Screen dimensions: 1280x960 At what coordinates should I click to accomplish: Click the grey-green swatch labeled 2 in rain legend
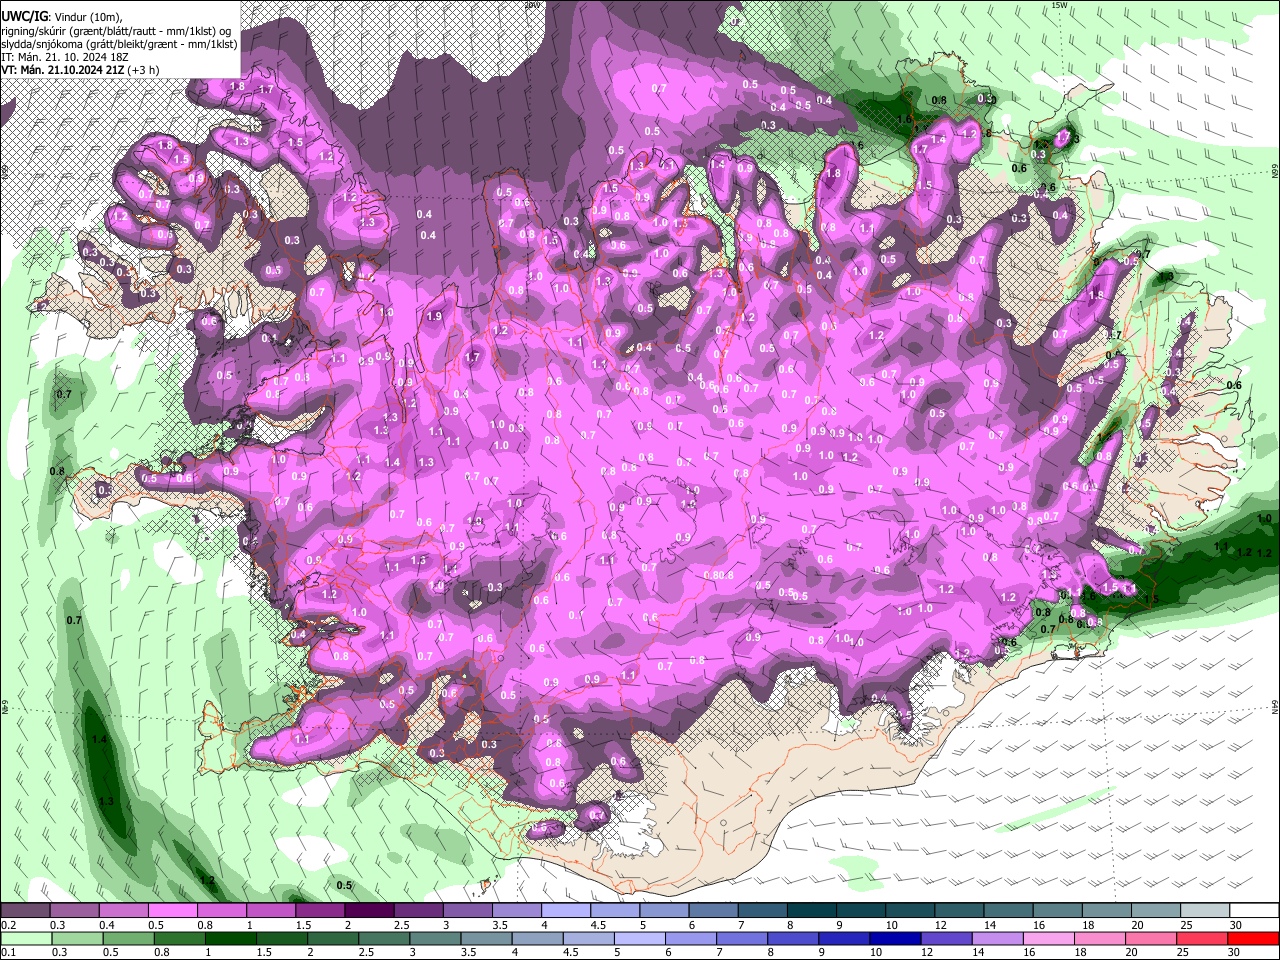pos(333,938)
